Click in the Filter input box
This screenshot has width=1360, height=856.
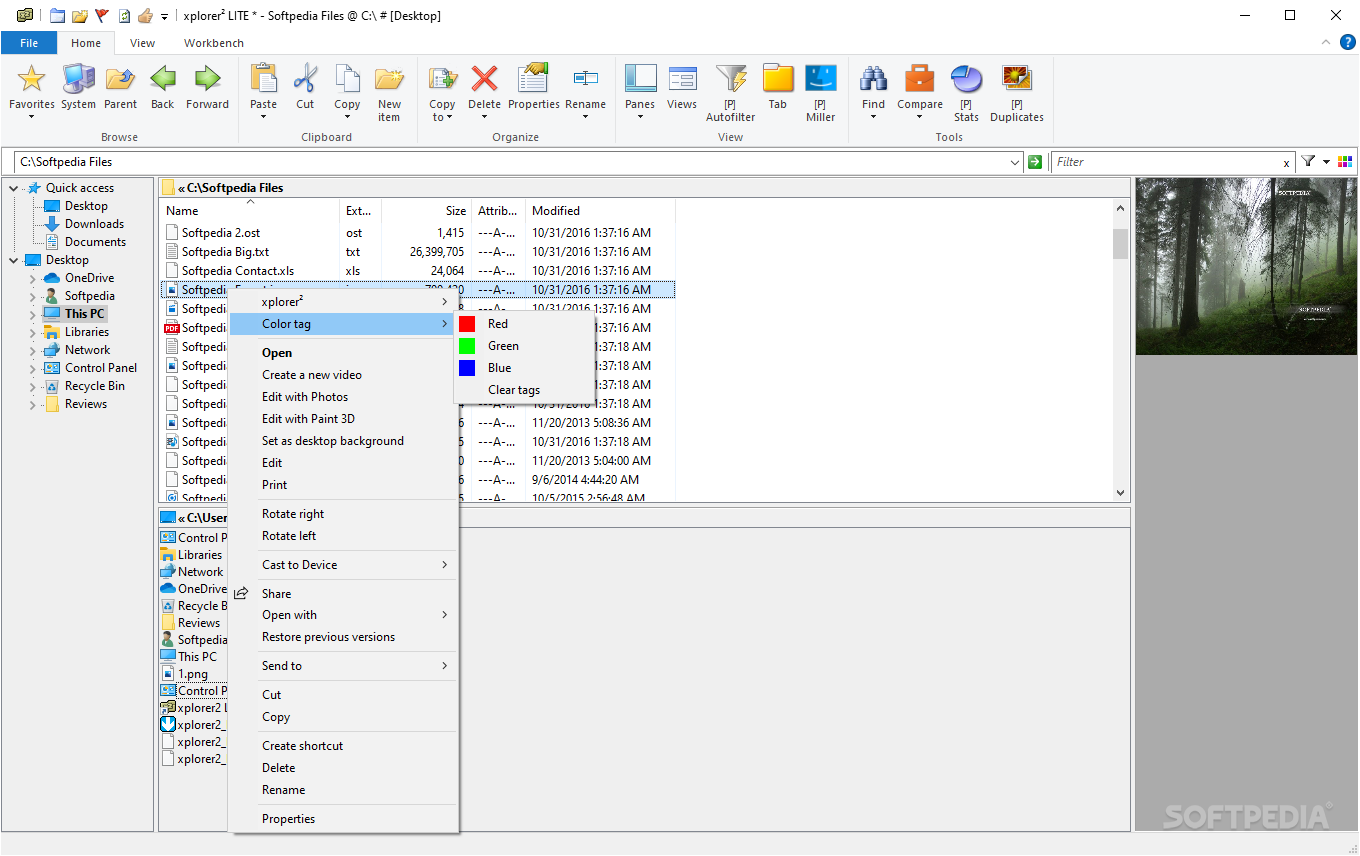point(1166,162)
